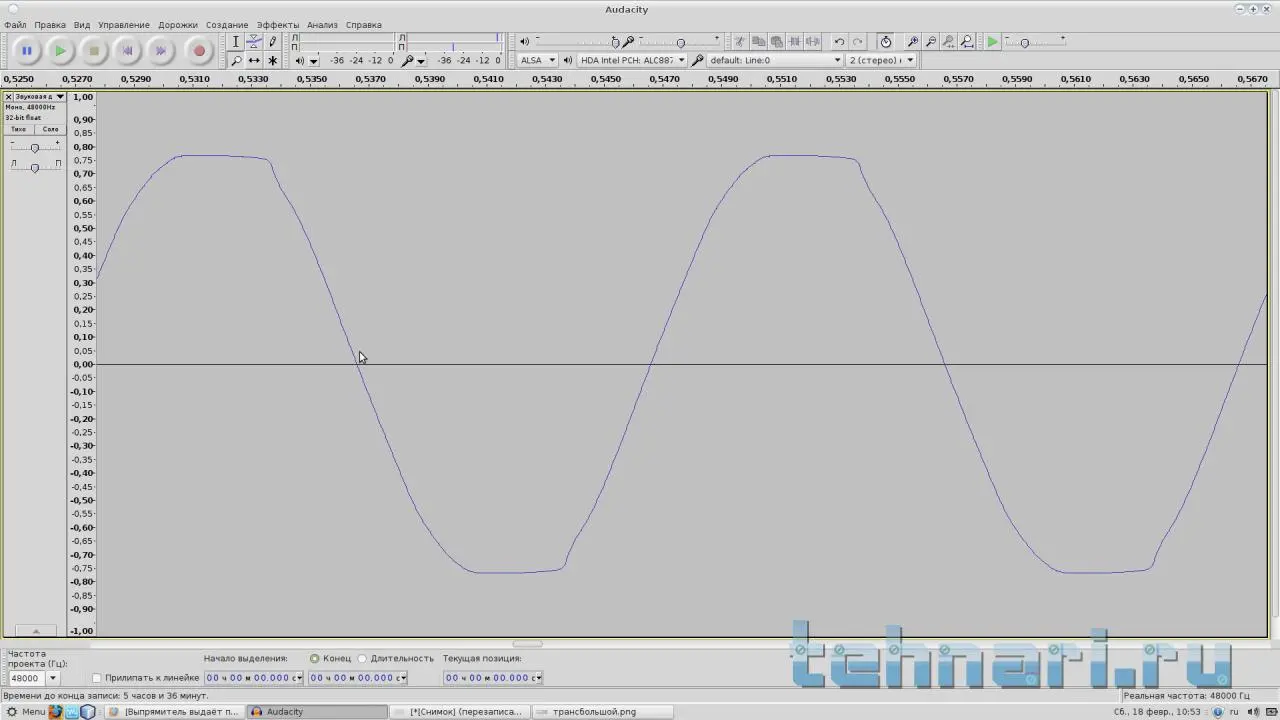Open the 'Эффекты' menu

pyautogui.click(x=277, y=25)
